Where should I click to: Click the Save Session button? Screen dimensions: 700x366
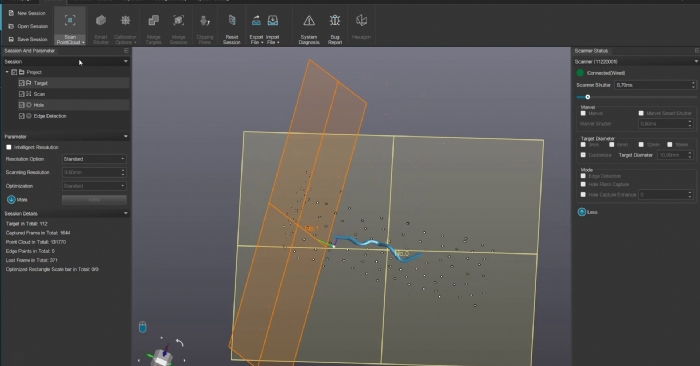[x=28, y=39]
